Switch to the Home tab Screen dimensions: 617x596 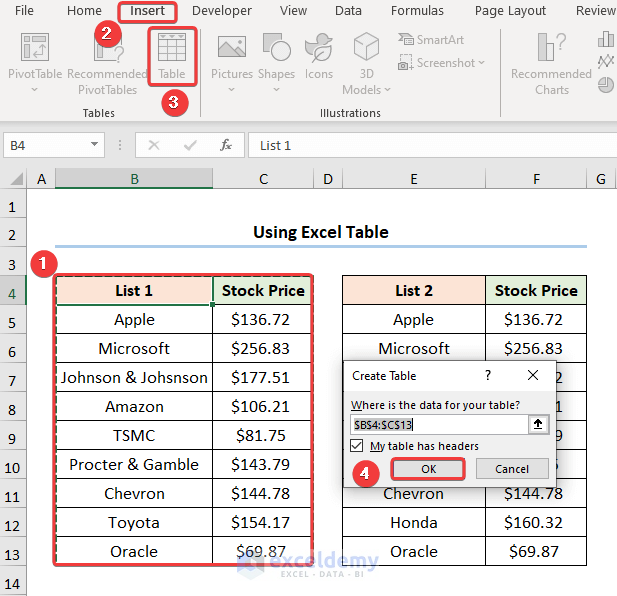click(84, 11)
